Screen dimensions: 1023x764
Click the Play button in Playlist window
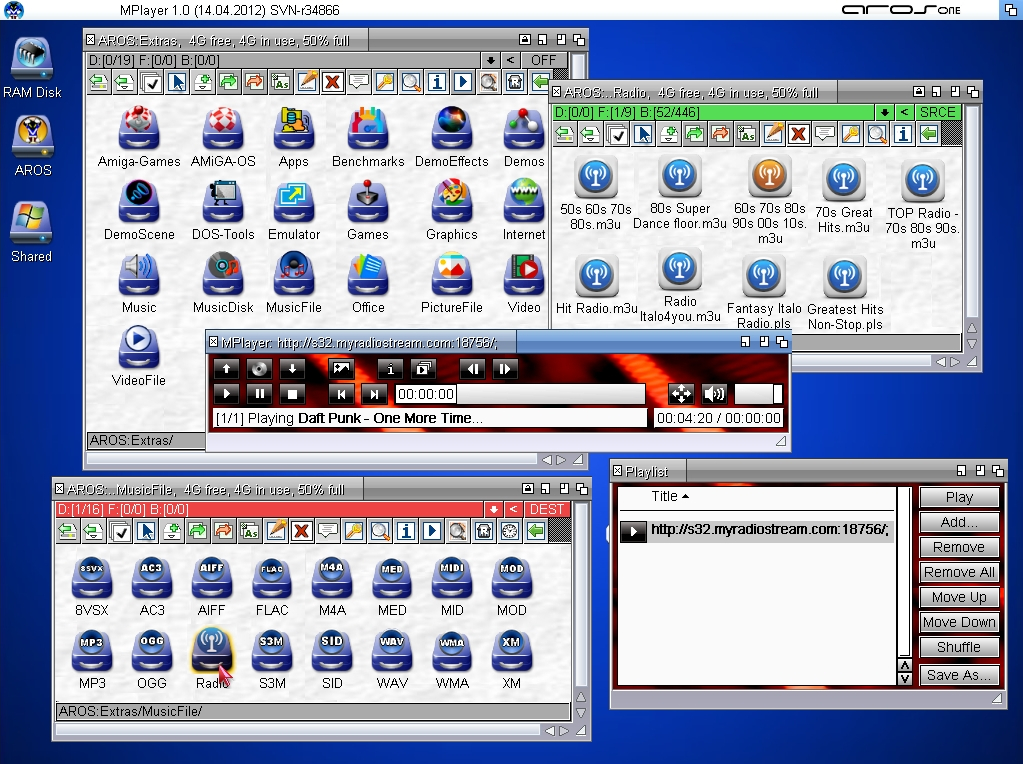[959, 497]
